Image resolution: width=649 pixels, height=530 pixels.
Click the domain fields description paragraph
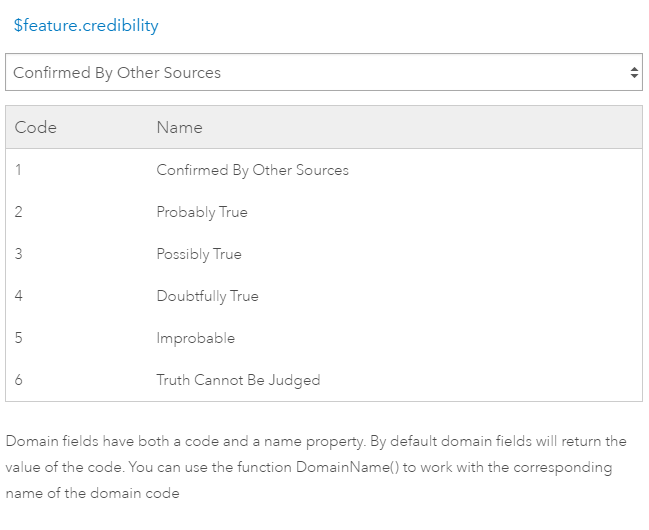tap(316, 467)
